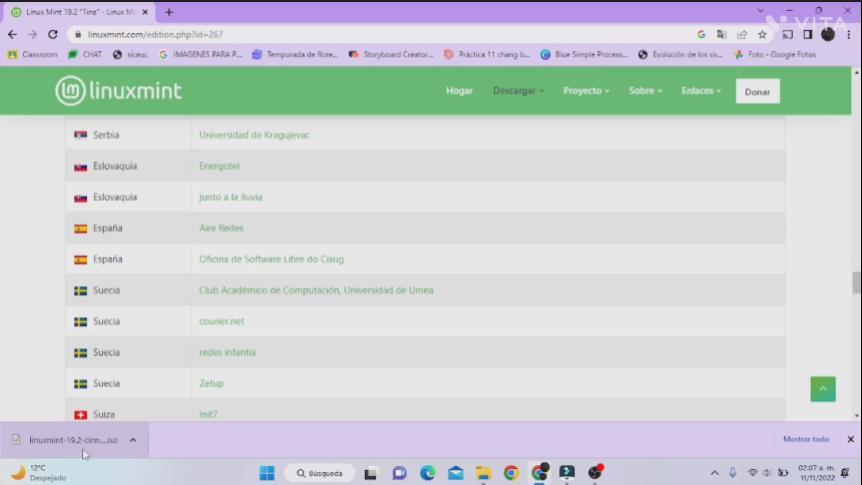
Task: Expand the Descargar dropdown menu
Action: pyautogui.click(x=518, y=91)
